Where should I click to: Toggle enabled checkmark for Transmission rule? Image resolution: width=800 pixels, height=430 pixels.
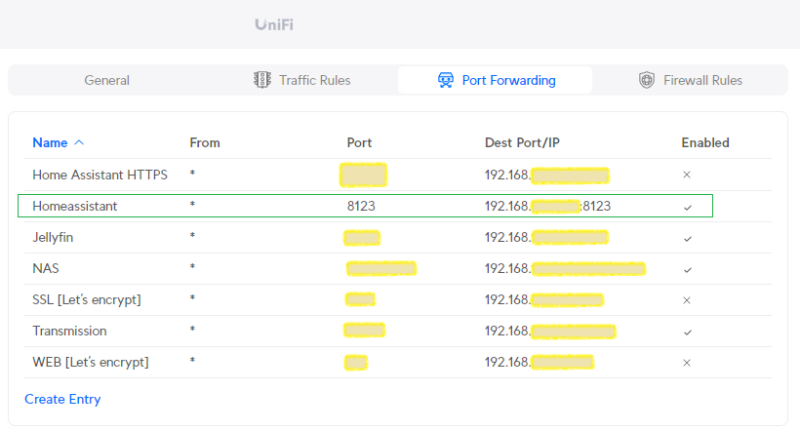point(688,333)
